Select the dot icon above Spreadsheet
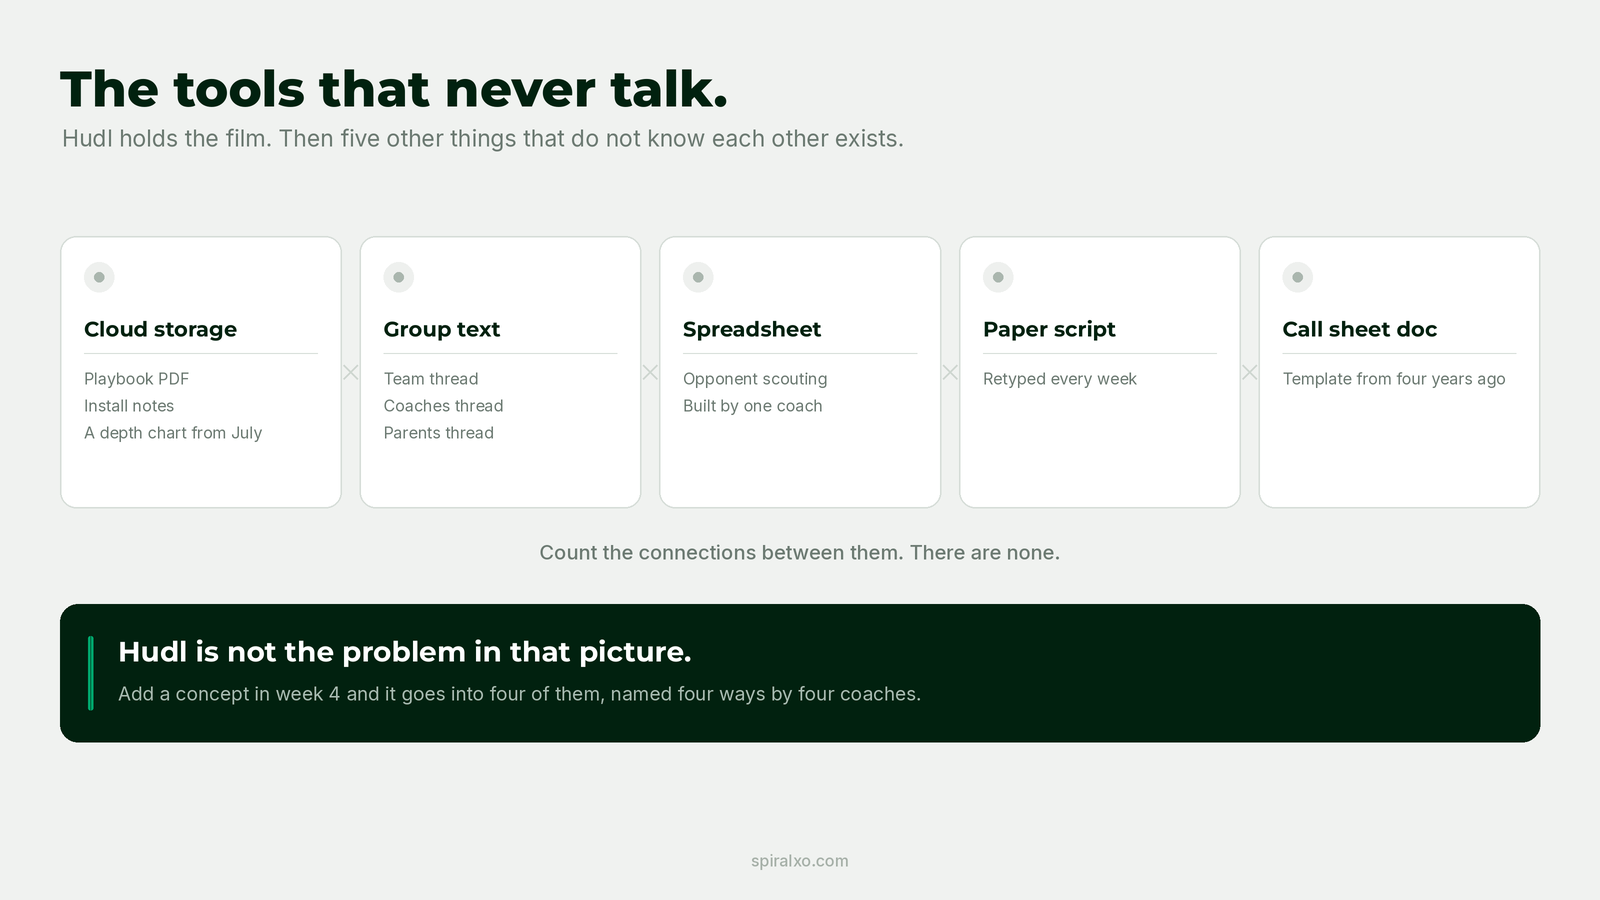The height and width of the screenshot is (900, 1600). (x=698, y=277)
